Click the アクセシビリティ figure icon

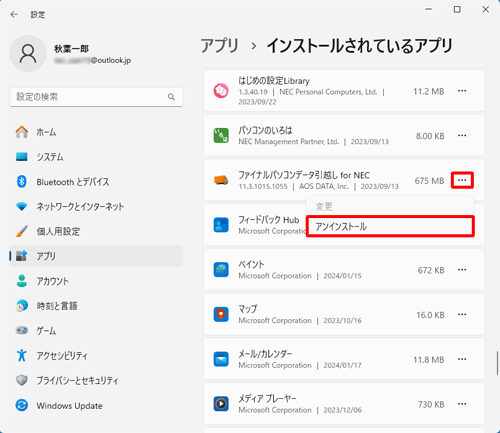[x=22, y=355]
